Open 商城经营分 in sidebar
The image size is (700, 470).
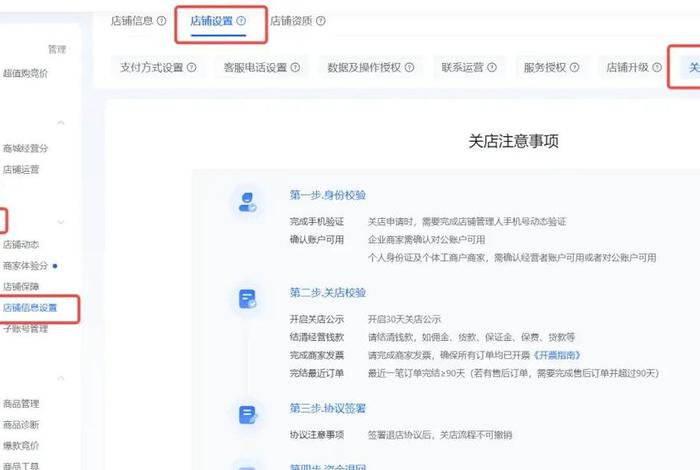25,148
